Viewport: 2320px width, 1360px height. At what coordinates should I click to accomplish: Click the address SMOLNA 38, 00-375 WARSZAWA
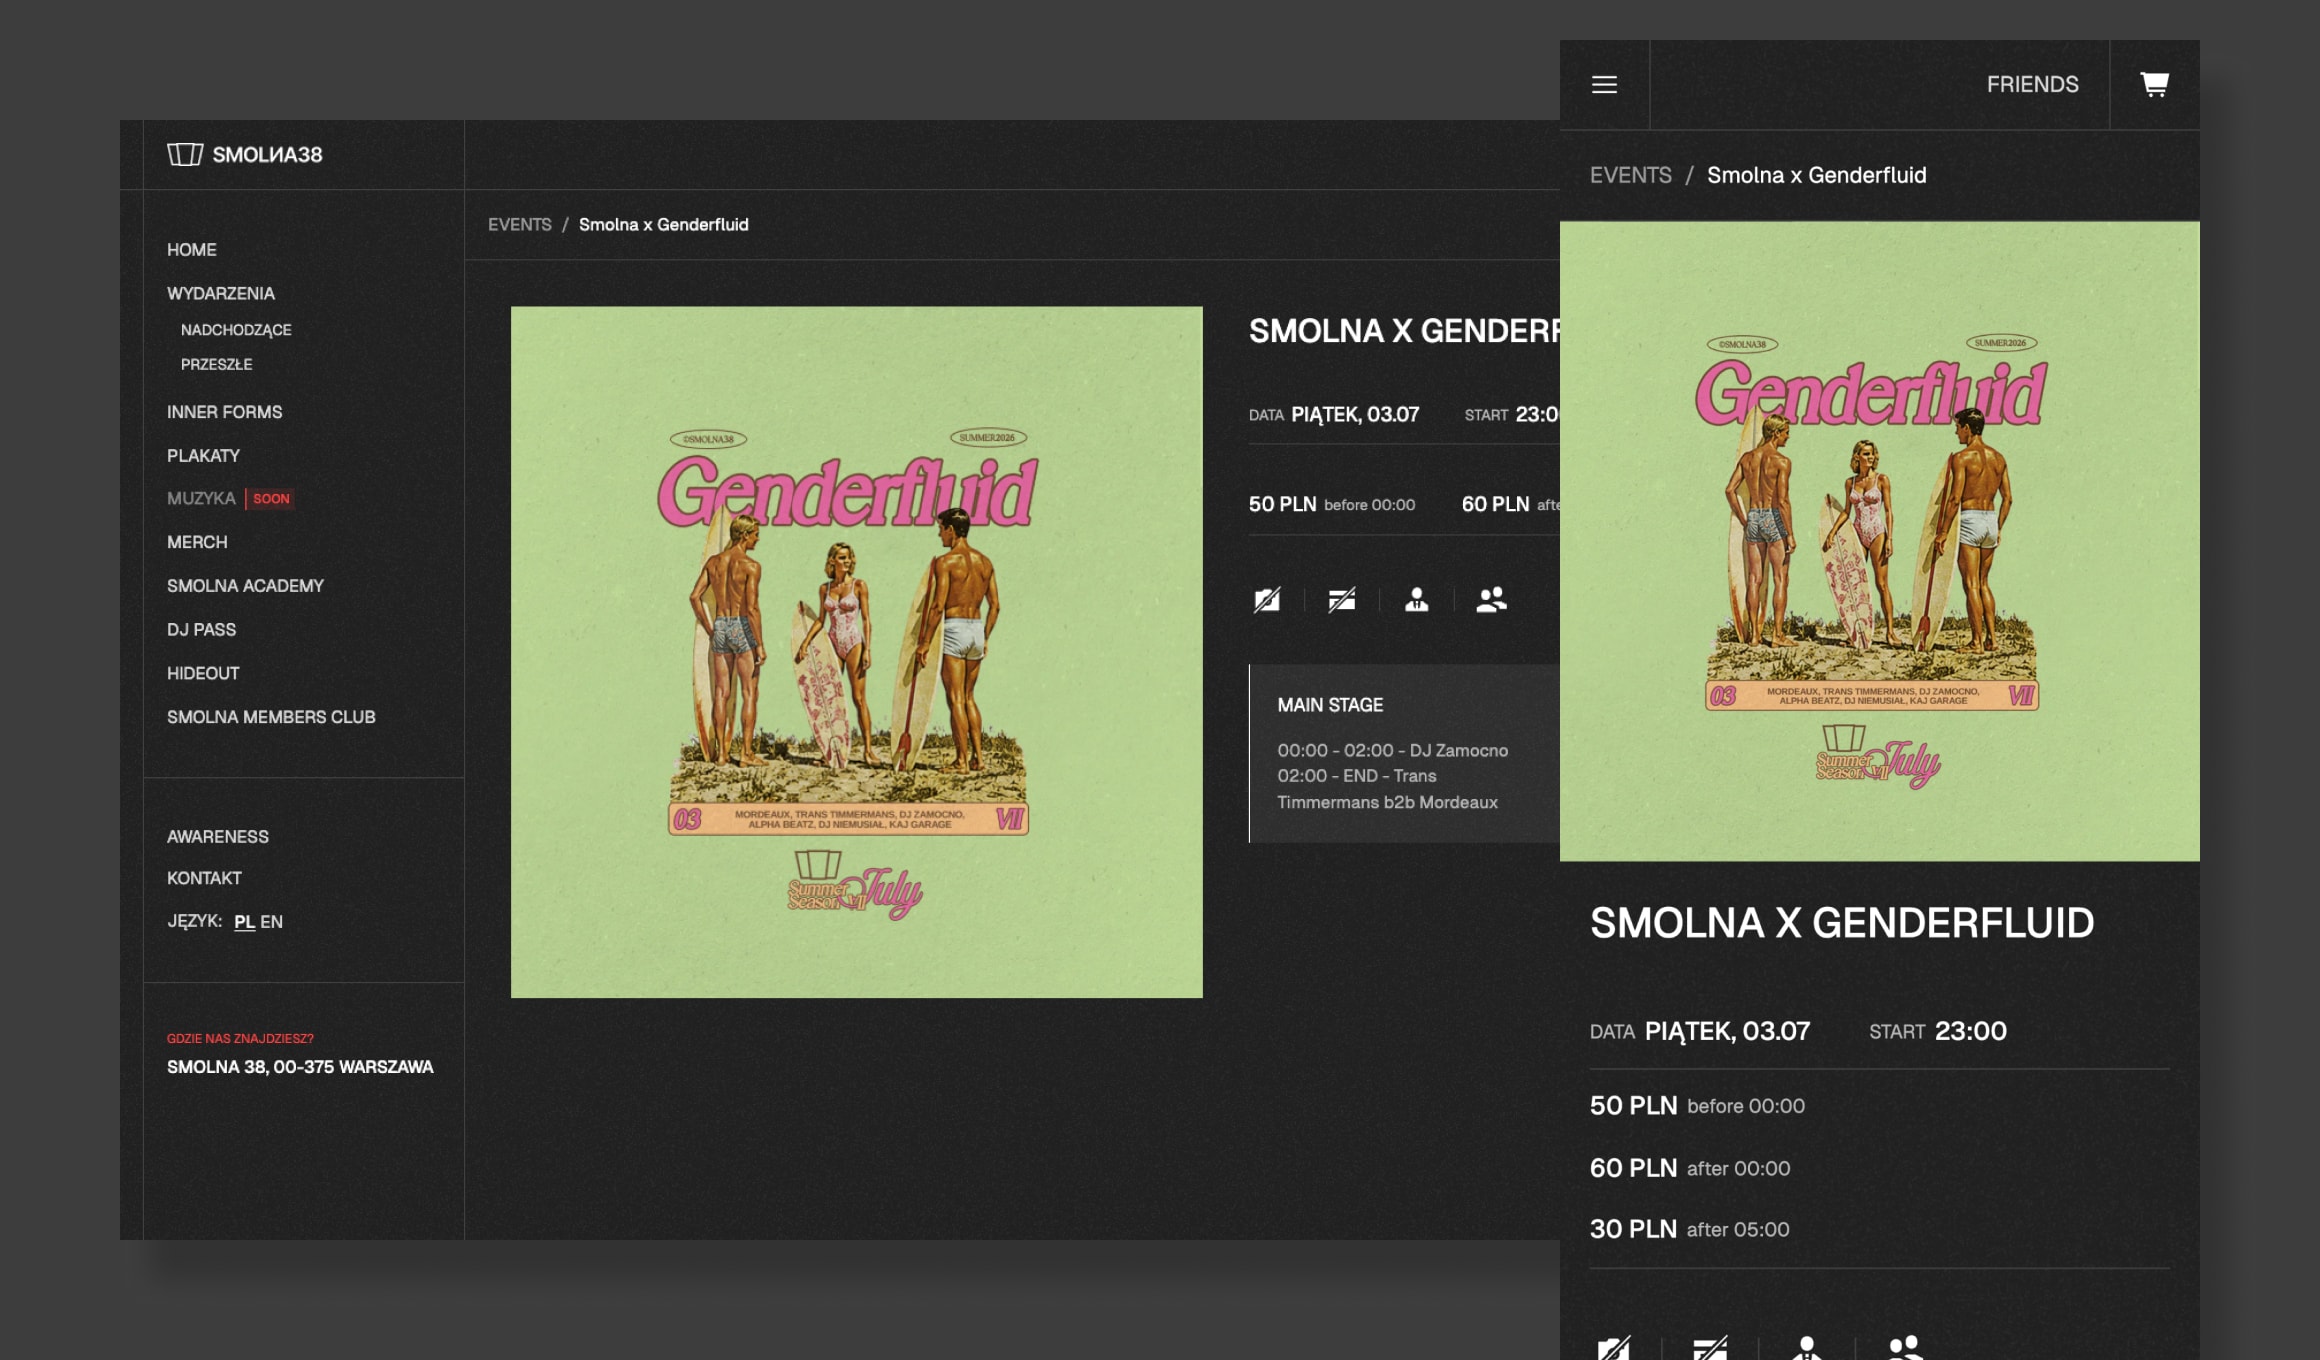[x=300, y=1067]
